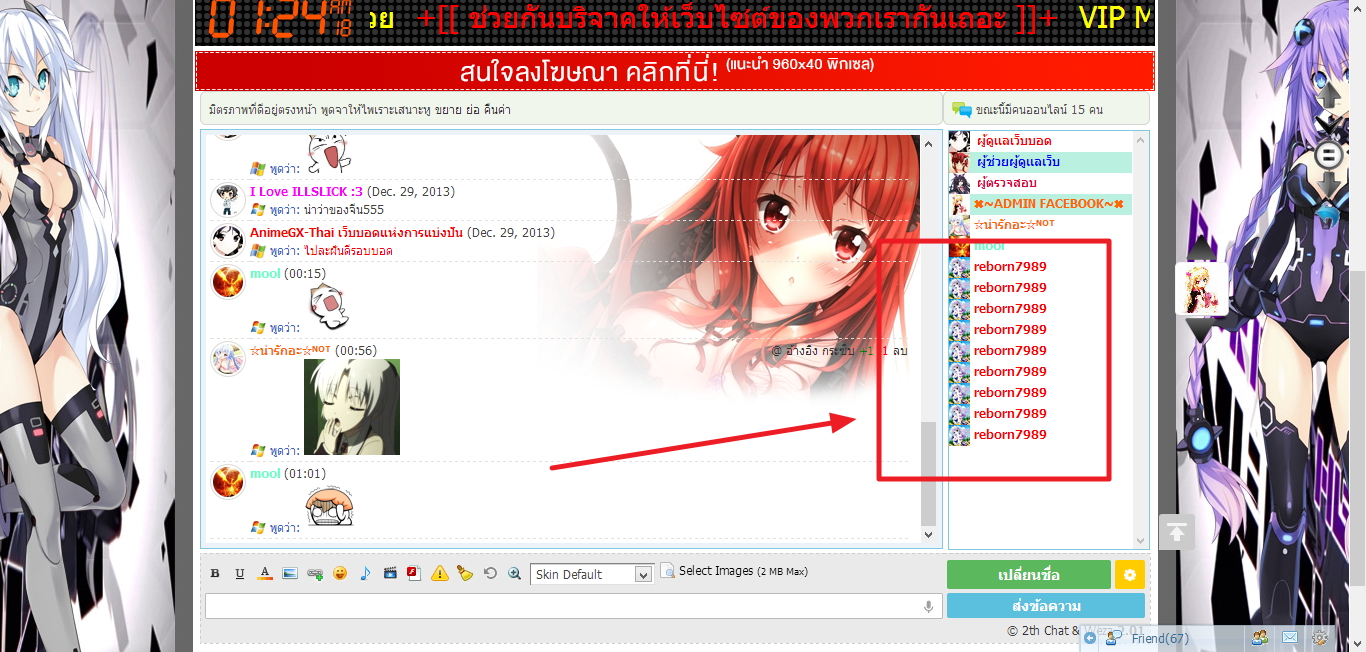The height and width of the screenshot is (652, 1366).
Task: Click the down arrow below the character widget
Action: [x=1200, y=330]
